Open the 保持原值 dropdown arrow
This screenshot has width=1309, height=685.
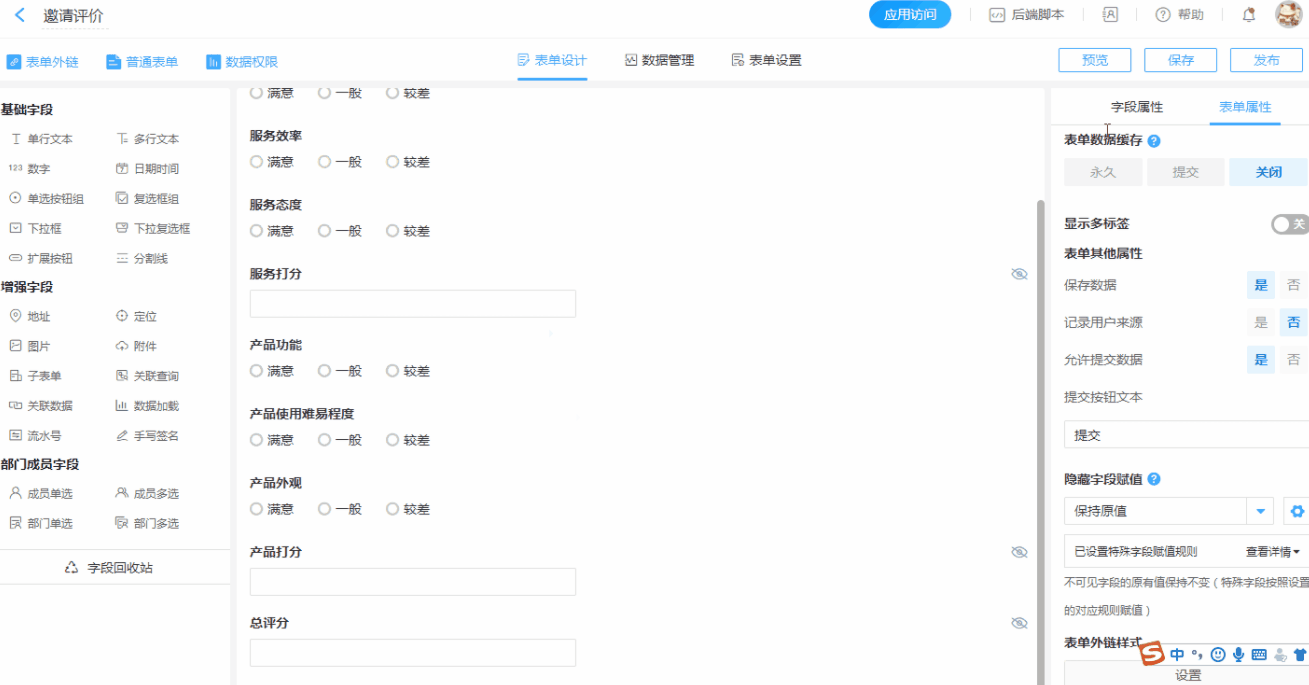pyautogui.click(x=1260, y=511)
